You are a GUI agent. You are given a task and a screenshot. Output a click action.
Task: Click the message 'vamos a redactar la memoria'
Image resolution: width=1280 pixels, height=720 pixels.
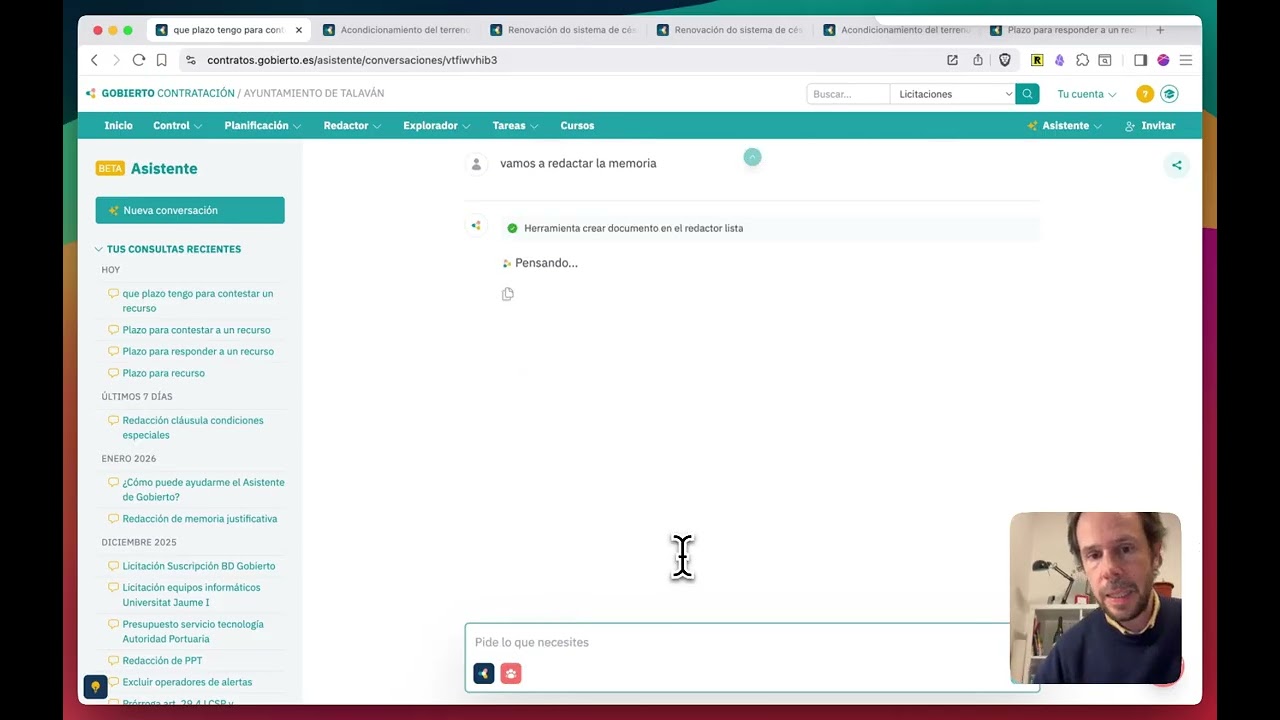pos(578,163)
